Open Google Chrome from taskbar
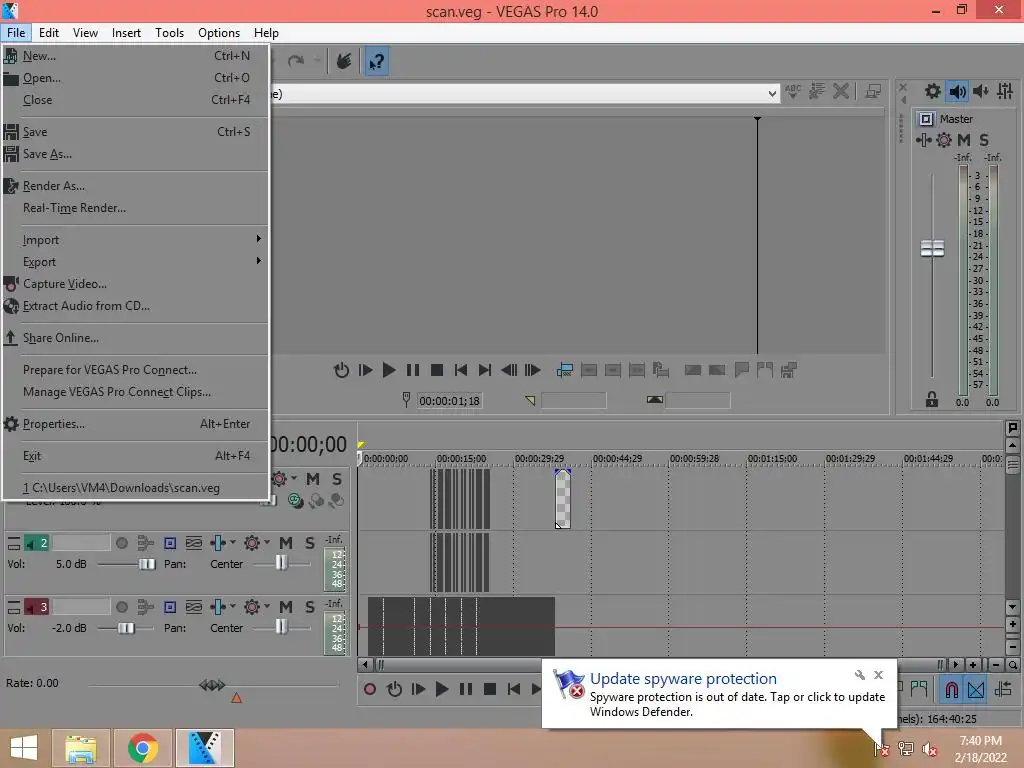This screenshot has width=1024, height=768. tap(143, 748)
